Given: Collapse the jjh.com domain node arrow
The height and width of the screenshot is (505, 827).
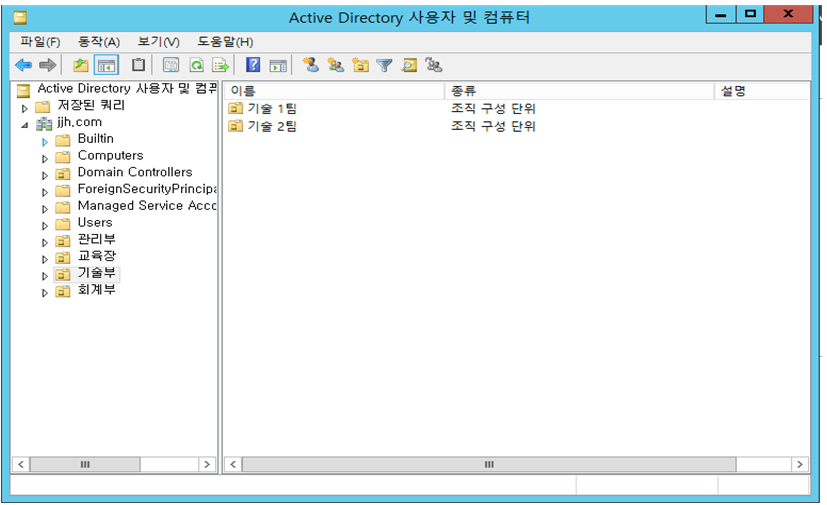Looking at the screenshot, I should [x=25, y=125].
